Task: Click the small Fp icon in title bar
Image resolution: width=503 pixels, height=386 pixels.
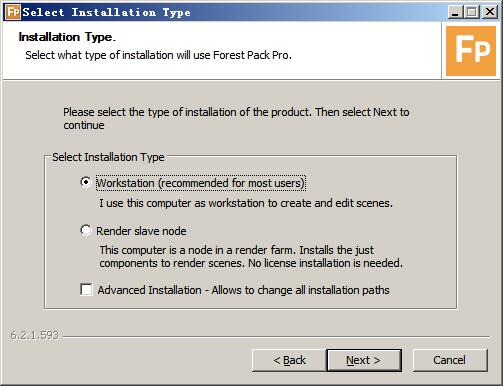Action: pos(13,12)
